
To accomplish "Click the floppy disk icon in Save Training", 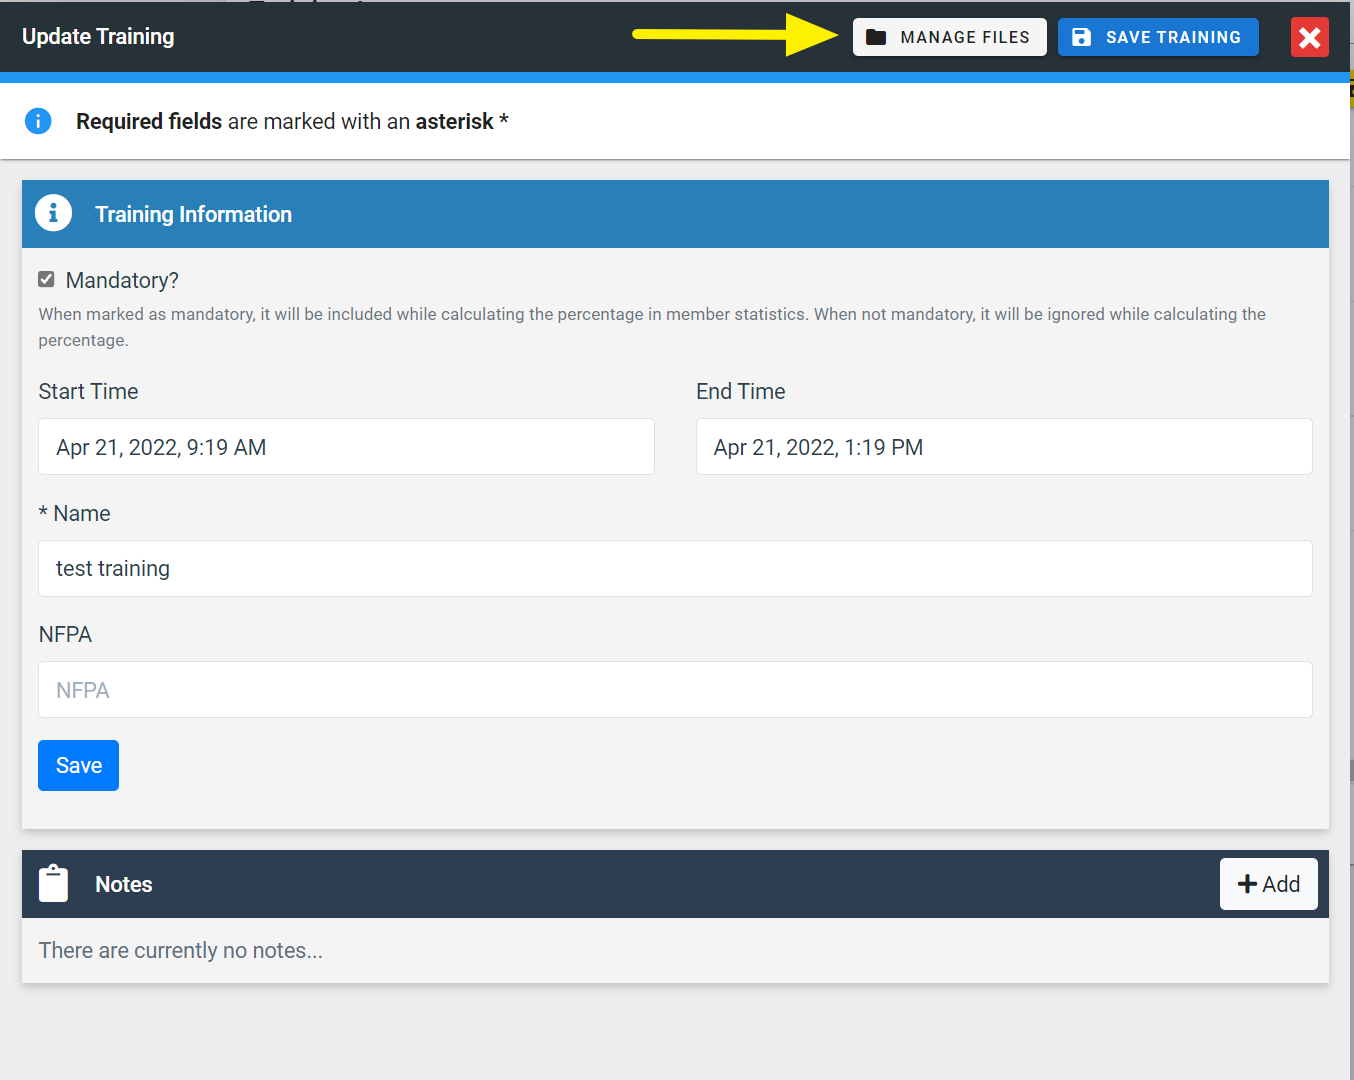I will pyautogui.click(x=1081, y=37).
